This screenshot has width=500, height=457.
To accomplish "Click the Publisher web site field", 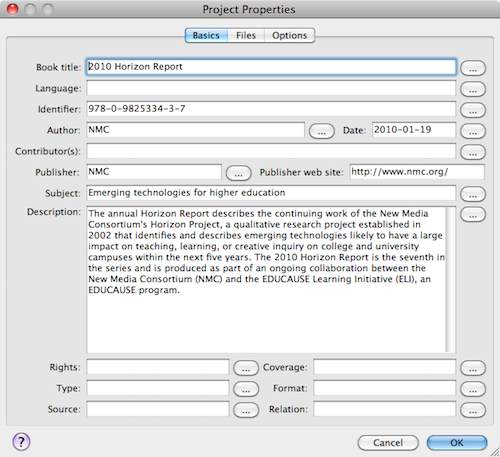I will tap(417, 172).
